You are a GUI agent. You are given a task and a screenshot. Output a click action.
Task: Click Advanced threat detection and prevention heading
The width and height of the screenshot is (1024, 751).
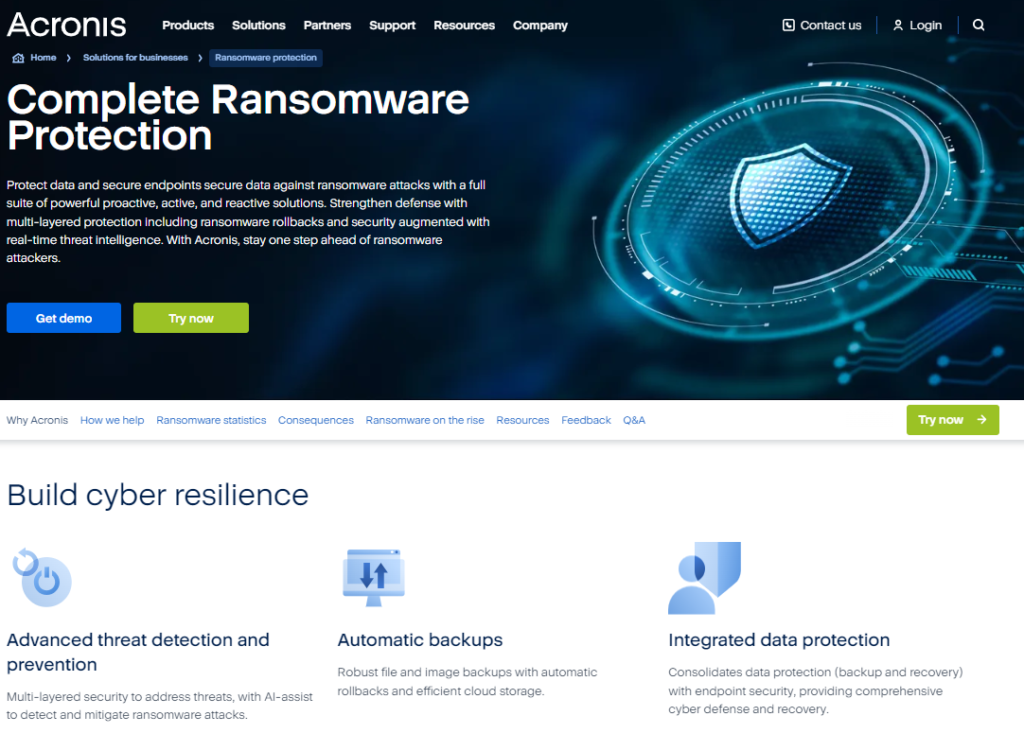(138, 652)
